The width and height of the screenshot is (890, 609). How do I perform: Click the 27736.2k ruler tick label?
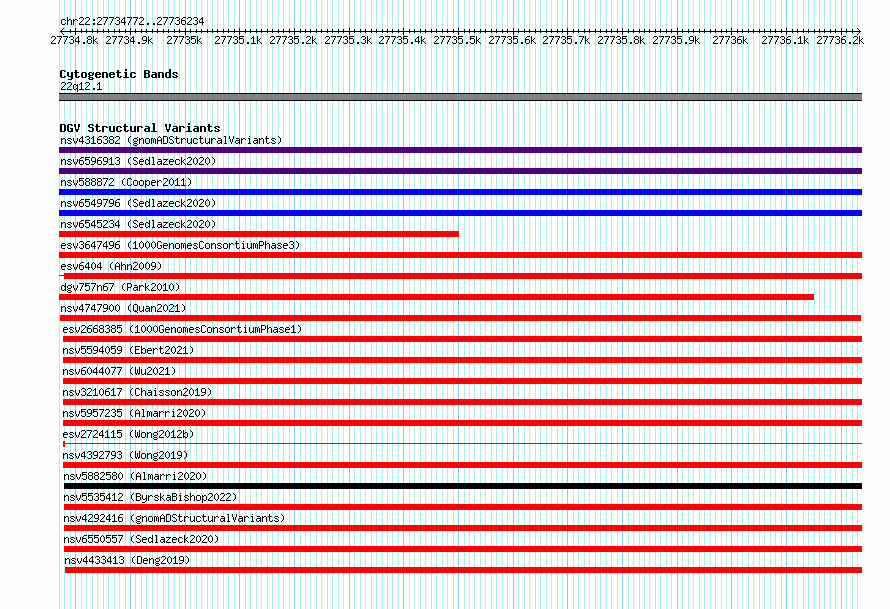click(x=840, y=40)
